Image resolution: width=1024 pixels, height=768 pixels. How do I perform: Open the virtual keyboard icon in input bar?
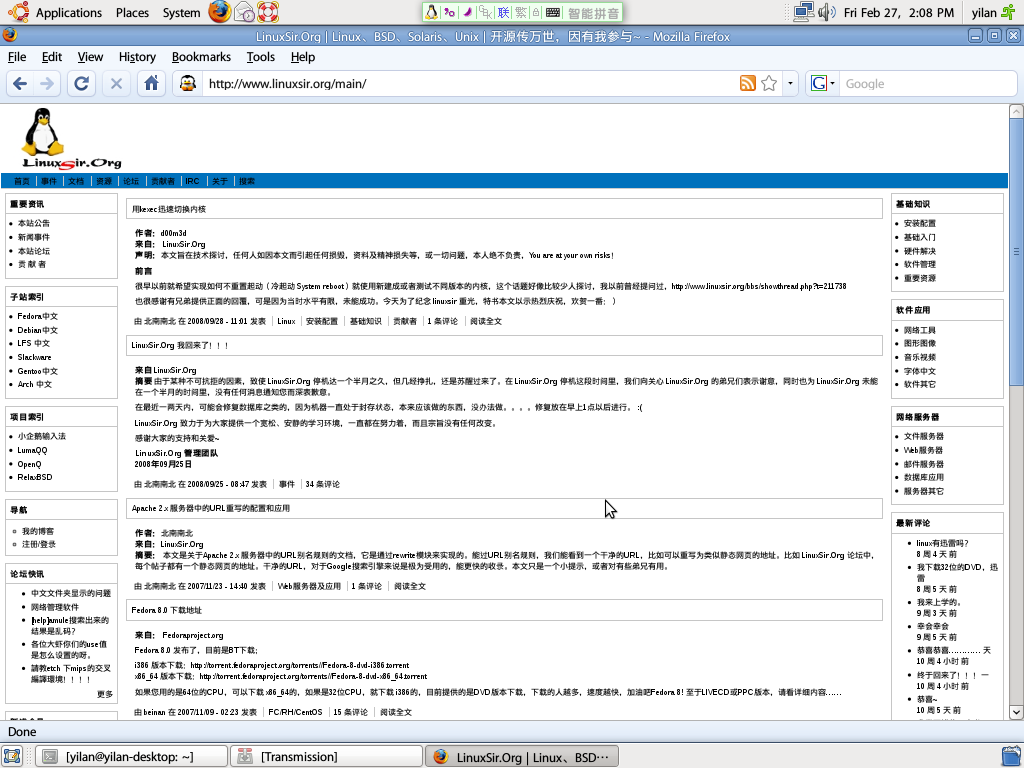pos(552,12)
